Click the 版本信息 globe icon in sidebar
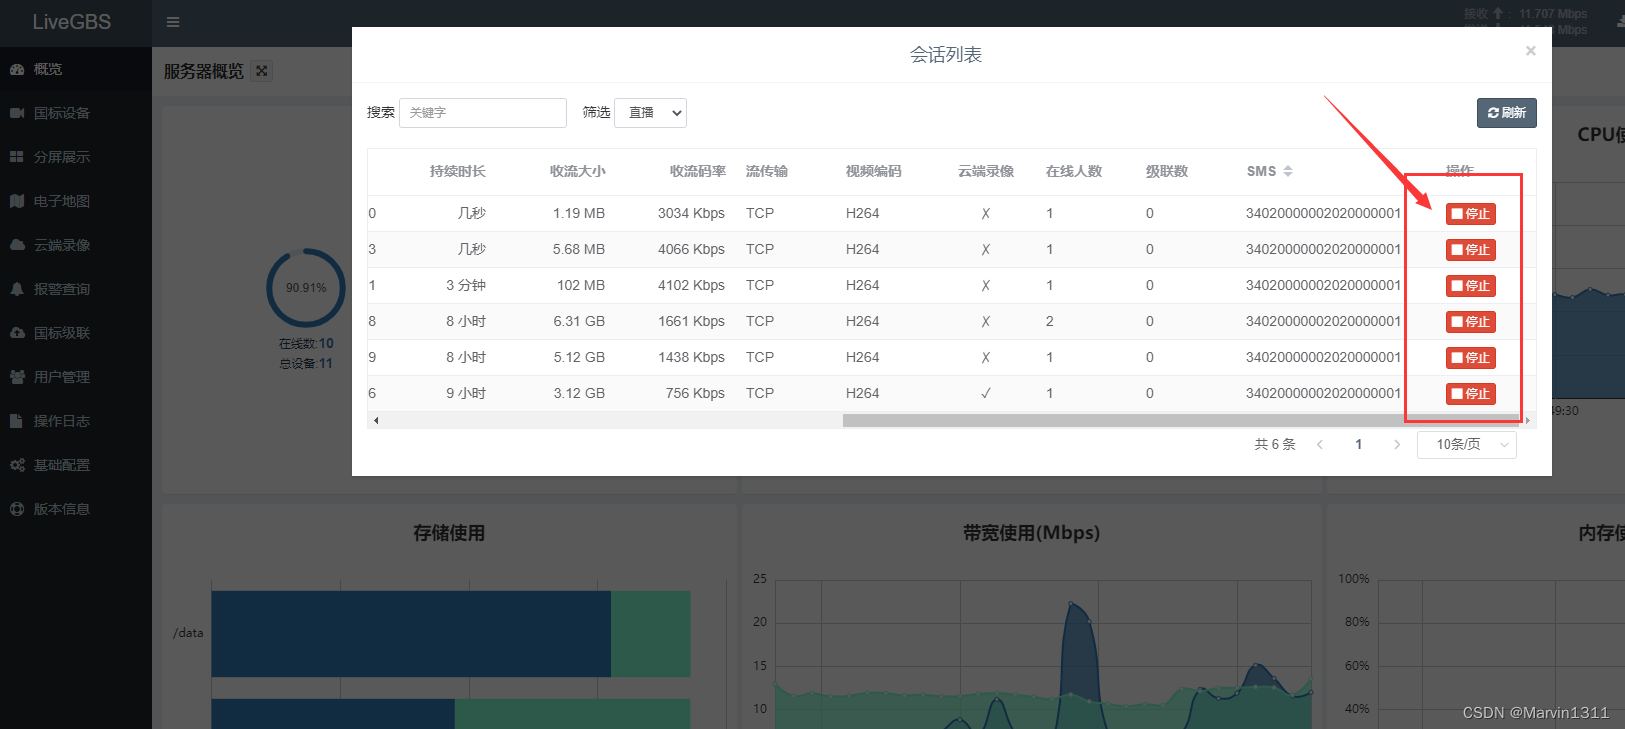 tap(17, 509)
